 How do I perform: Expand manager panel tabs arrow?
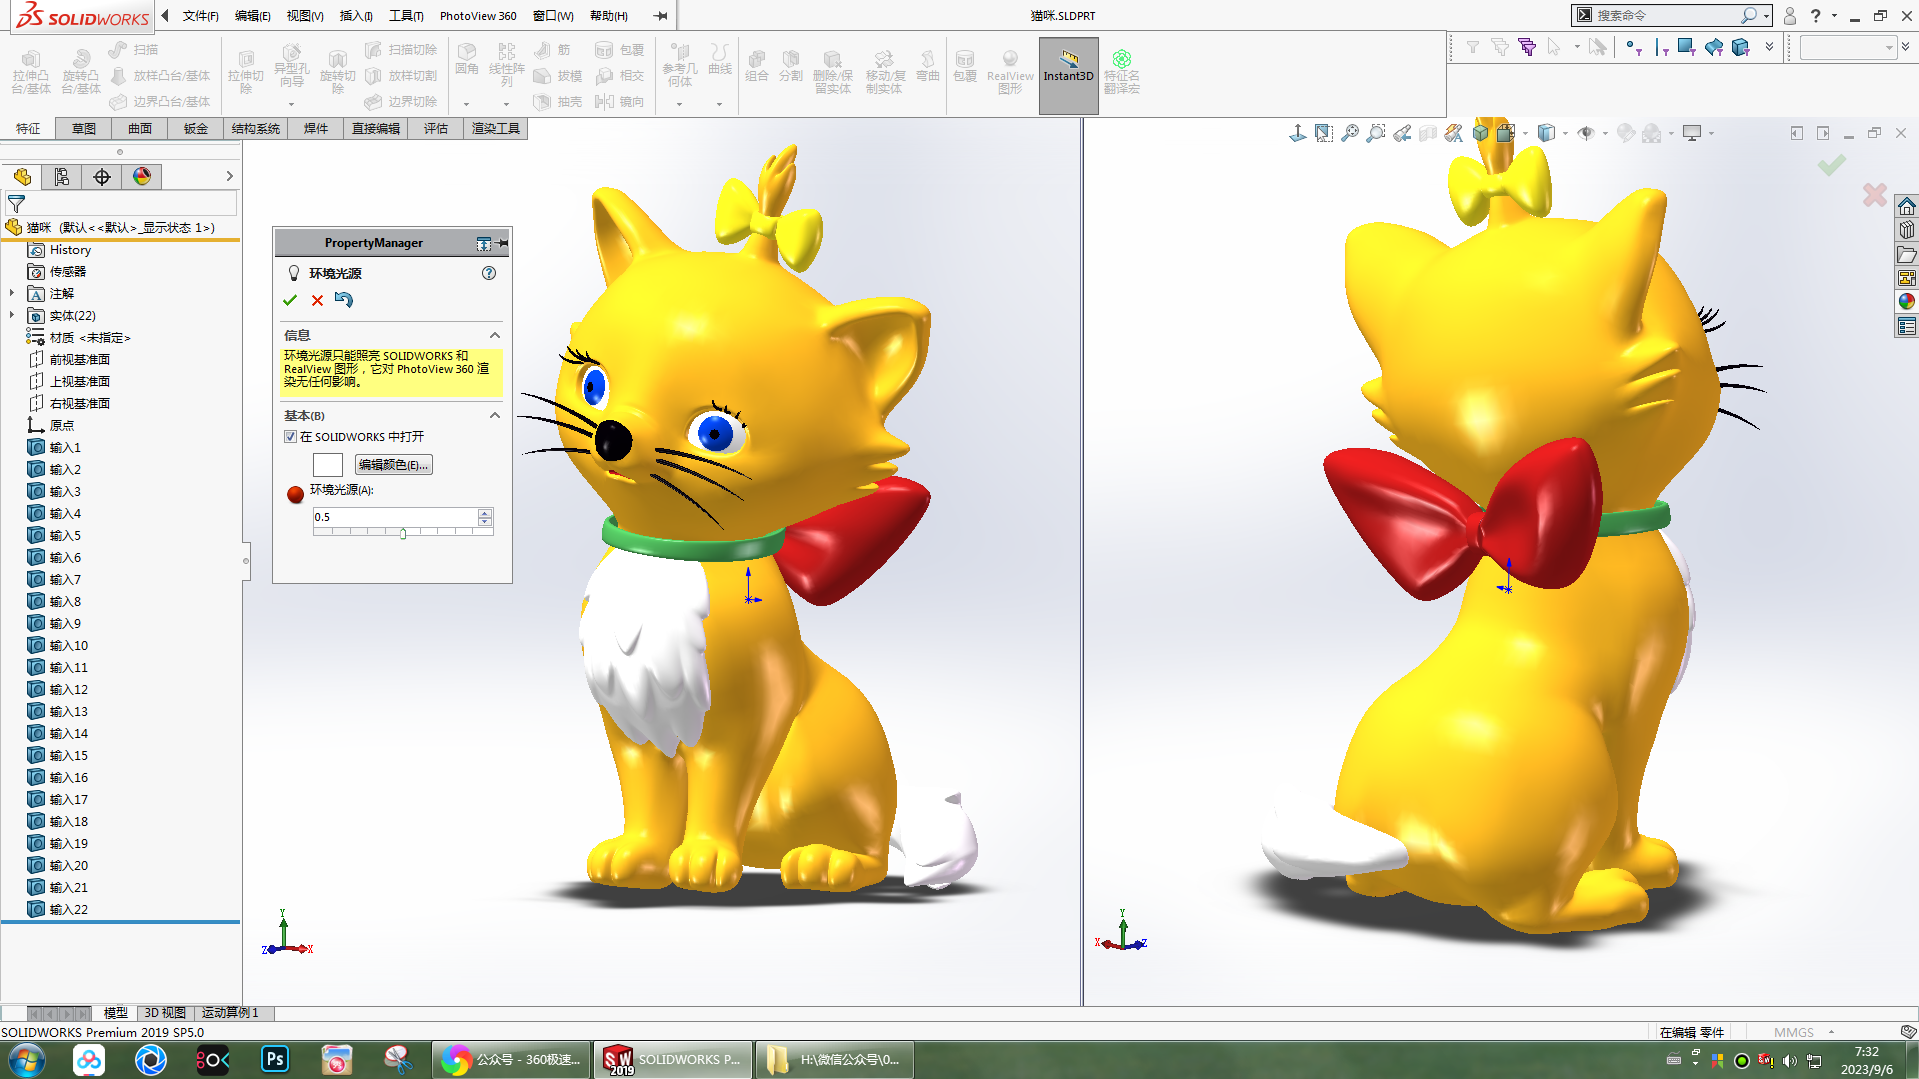tap(230, 177)
